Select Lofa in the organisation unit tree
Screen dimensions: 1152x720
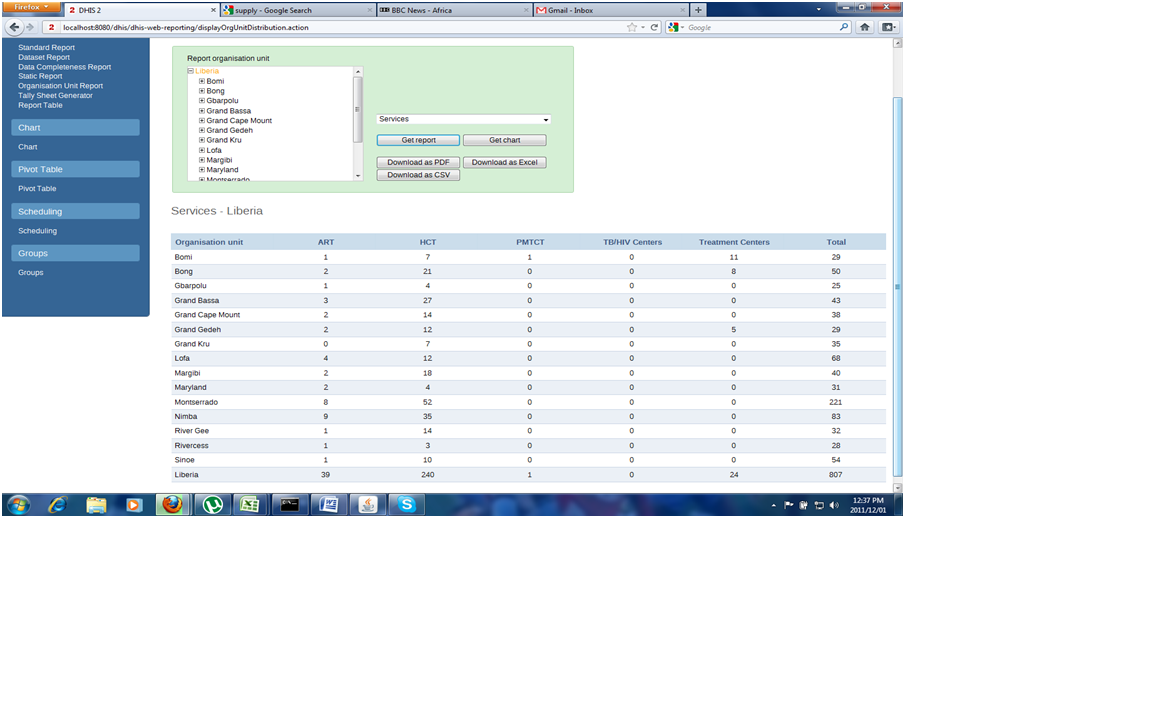[214, 150]
